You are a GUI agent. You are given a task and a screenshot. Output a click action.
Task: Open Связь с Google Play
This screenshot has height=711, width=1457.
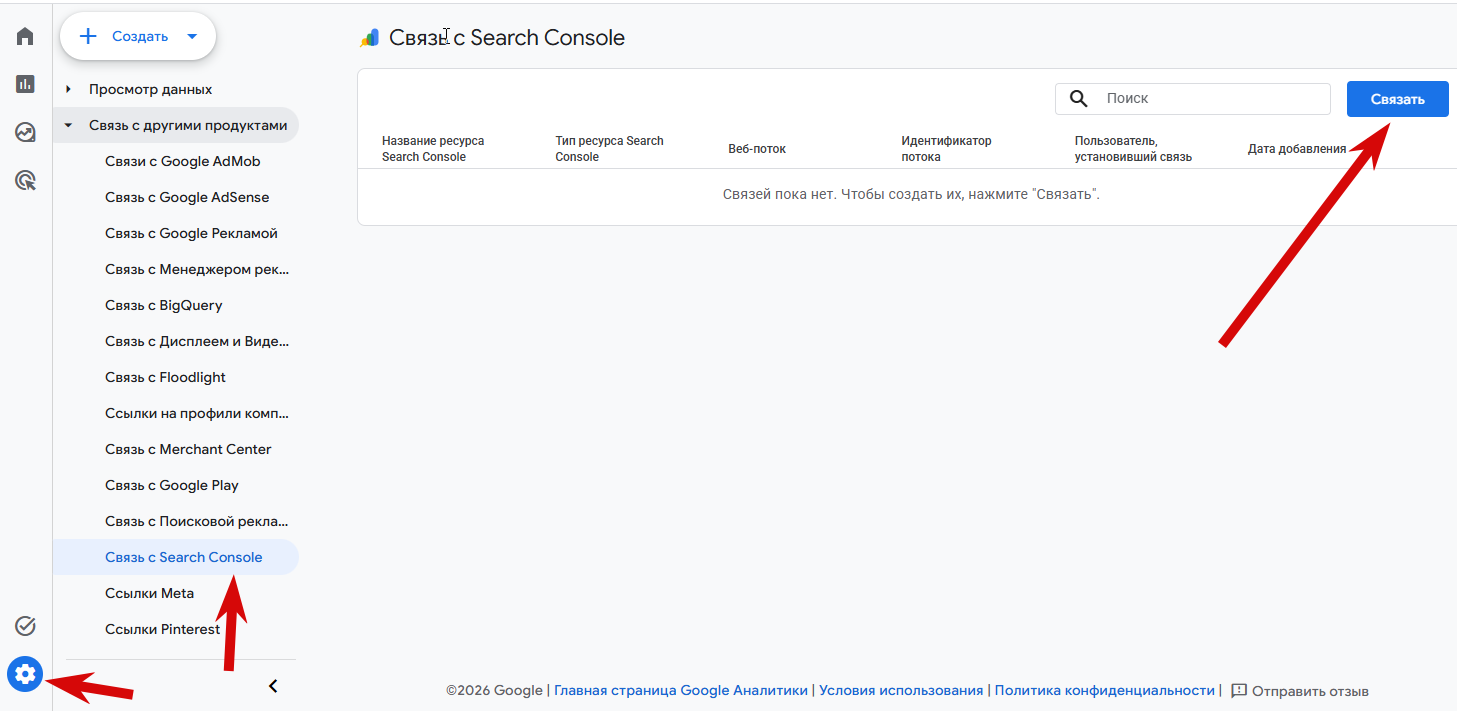(172, 485)
